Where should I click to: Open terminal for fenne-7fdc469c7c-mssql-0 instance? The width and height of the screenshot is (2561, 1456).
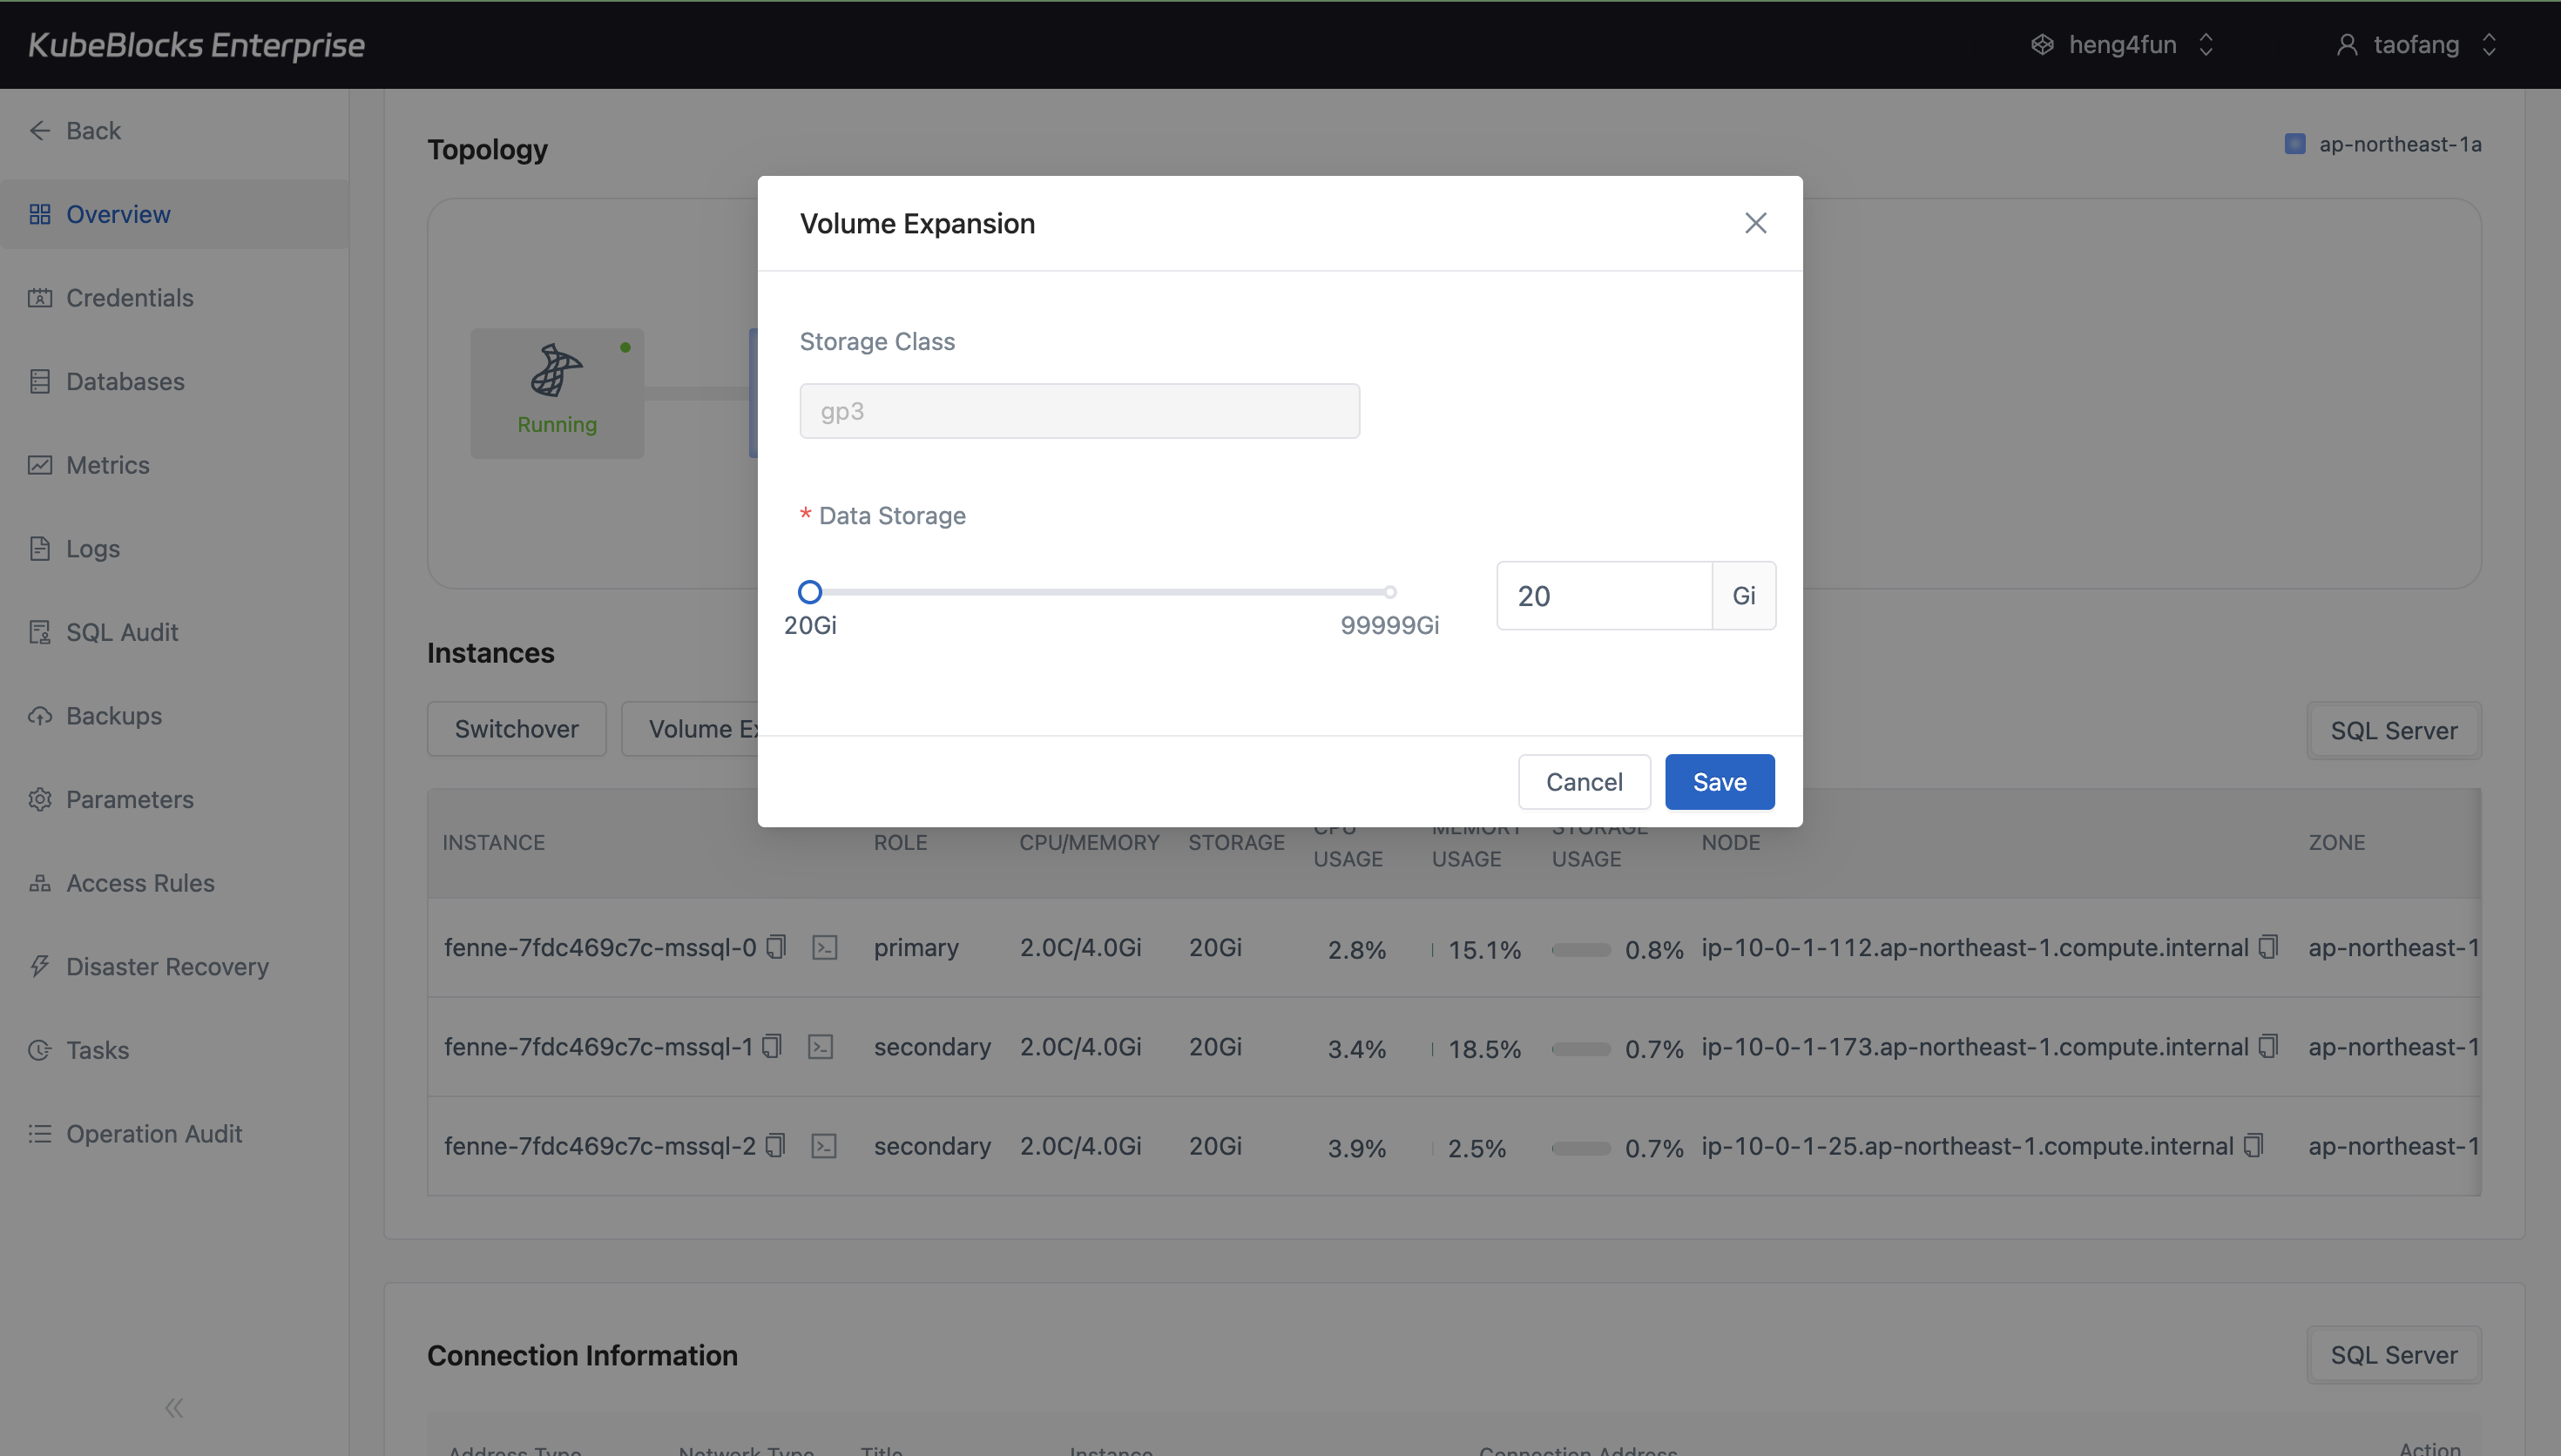click(824, 947)
